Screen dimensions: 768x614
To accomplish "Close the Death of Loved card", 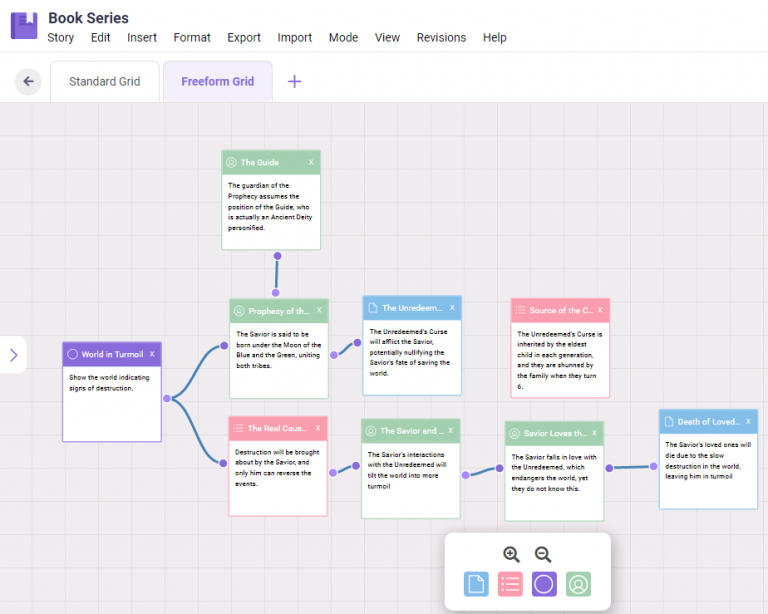I will [748, 422].
